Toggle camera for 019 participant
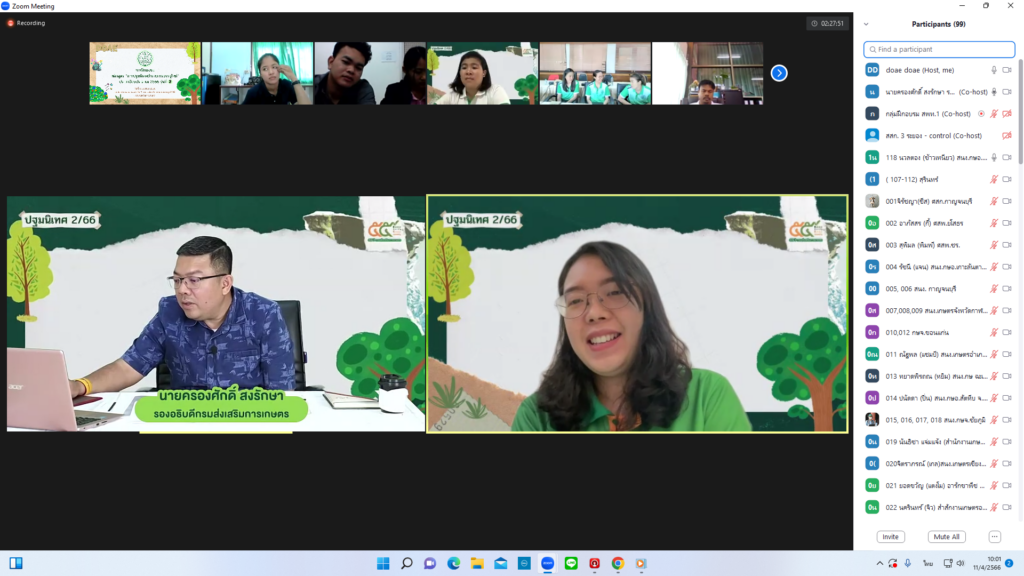This screenshot has width=1024, height=576. click(x=1007, y=441)
